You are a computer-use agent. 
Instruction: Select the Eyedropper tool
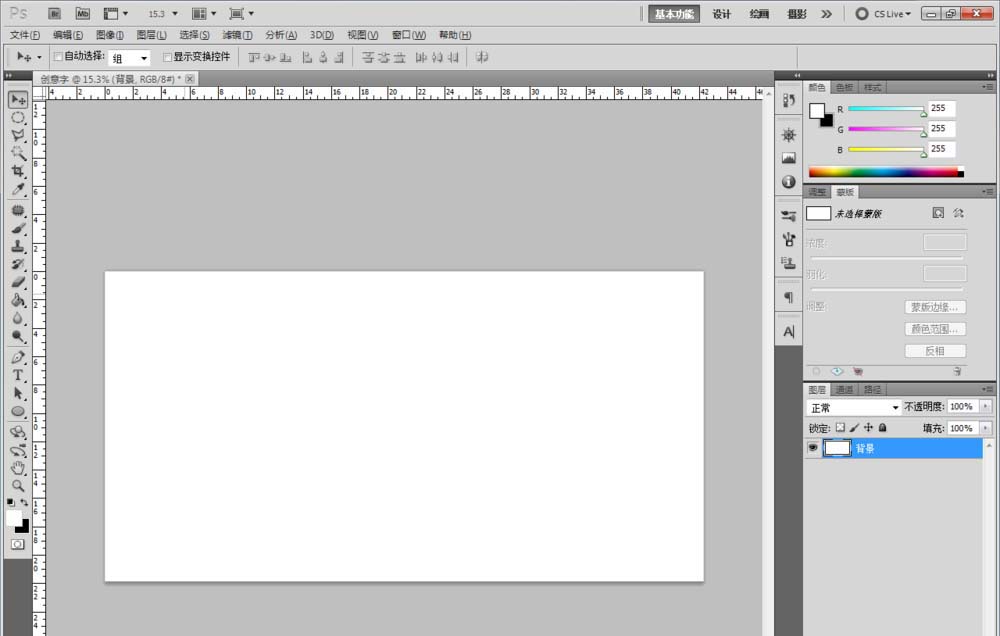[18, 189]
